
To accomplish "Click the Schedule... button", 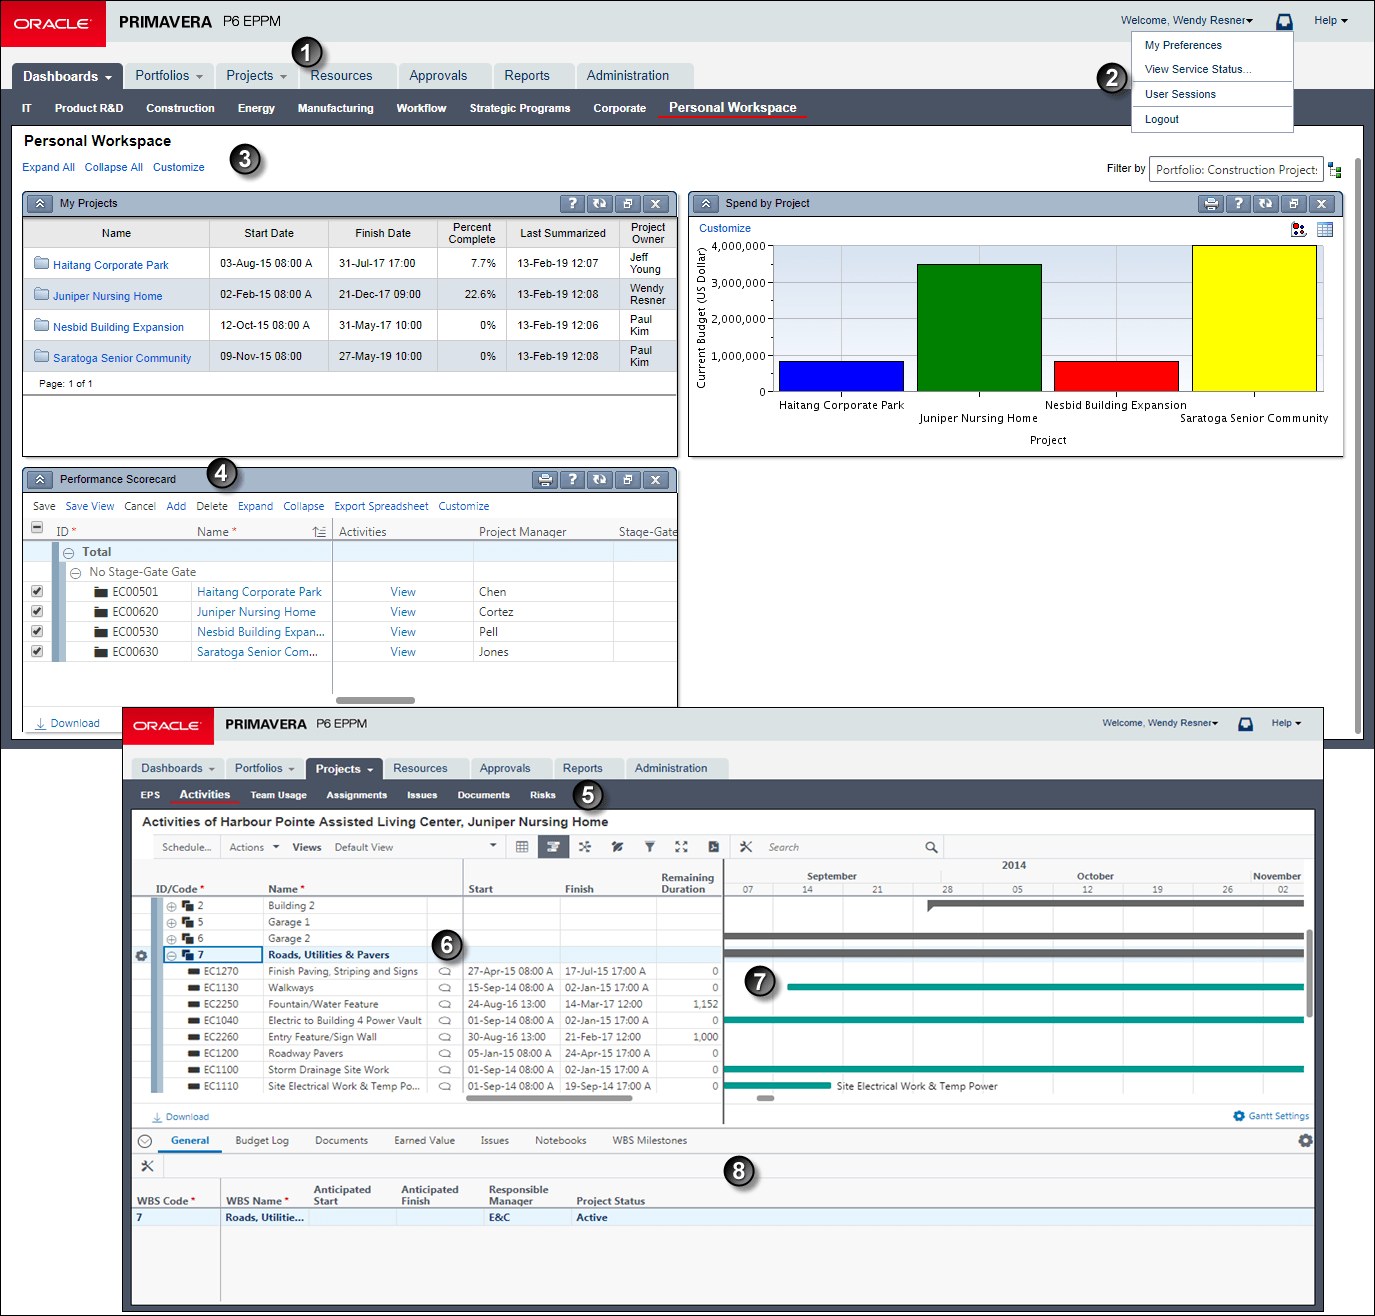I will 186,847.
